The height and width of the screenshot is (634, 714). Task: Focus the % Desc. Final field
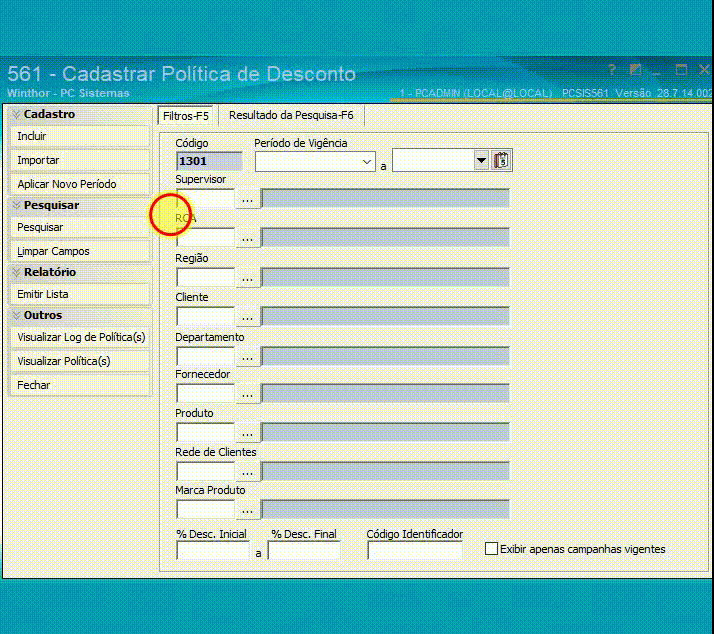point(304,551)
